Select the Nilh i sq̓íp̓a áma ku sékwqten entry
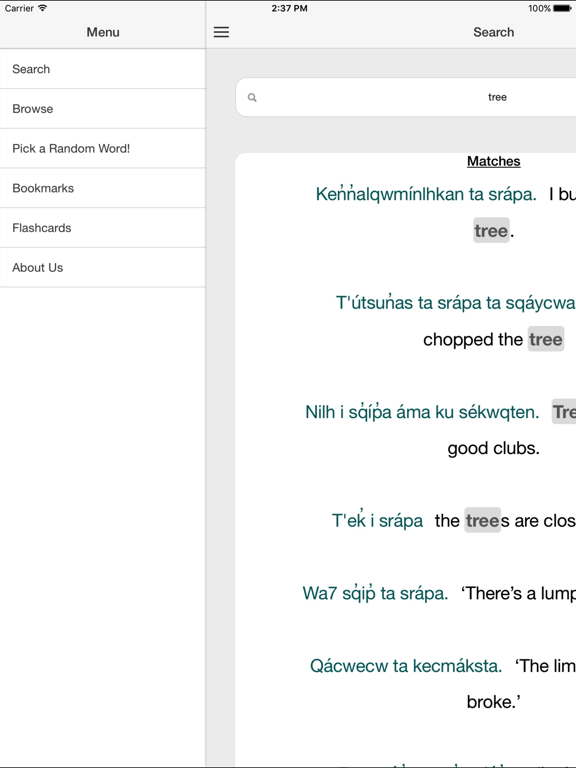The image size is (576, 768). [x=422, y=412]
